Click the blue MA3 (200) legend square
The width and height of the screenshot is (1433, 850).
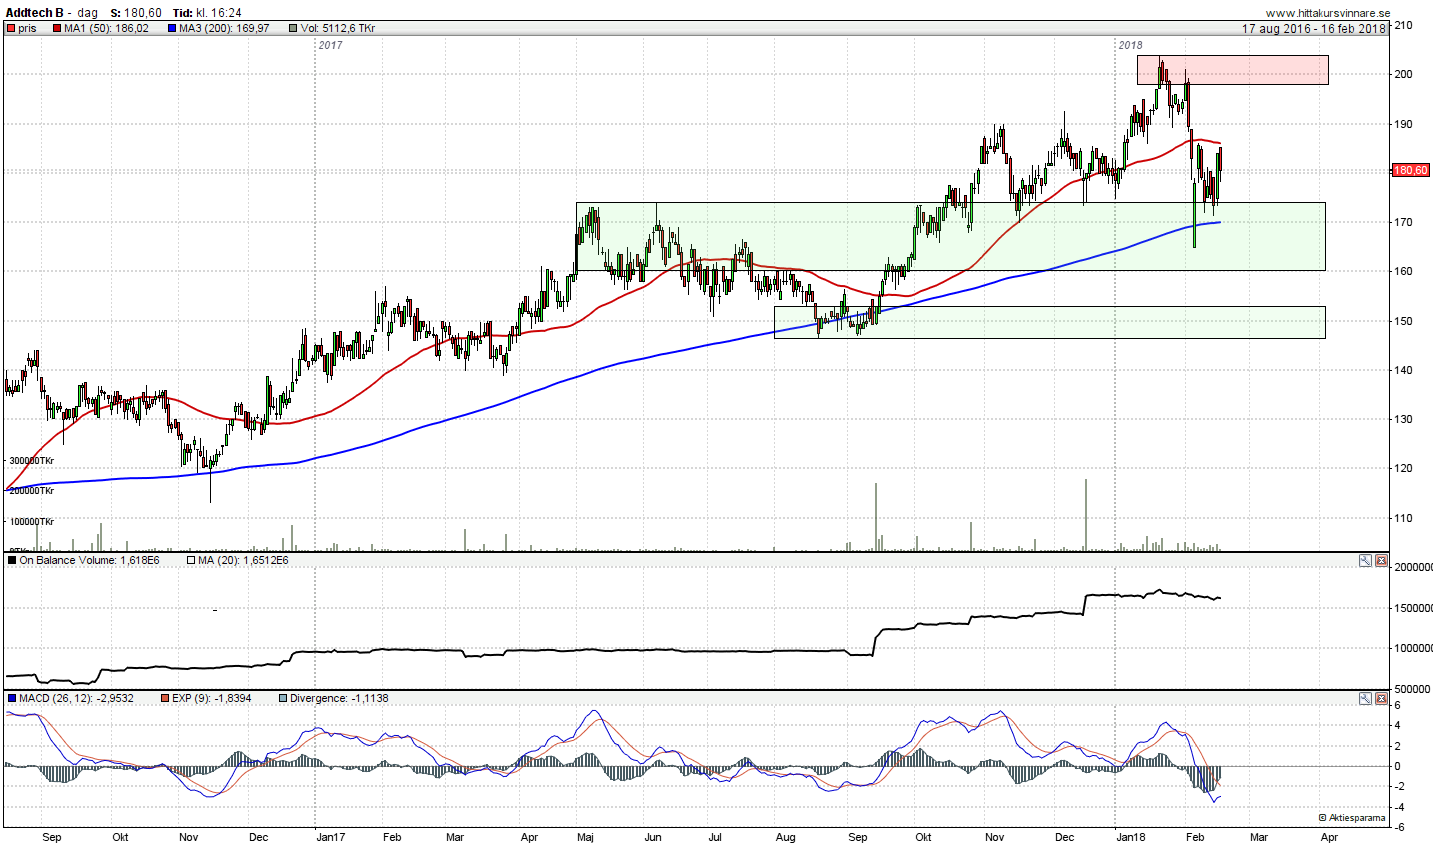point(172,29)
